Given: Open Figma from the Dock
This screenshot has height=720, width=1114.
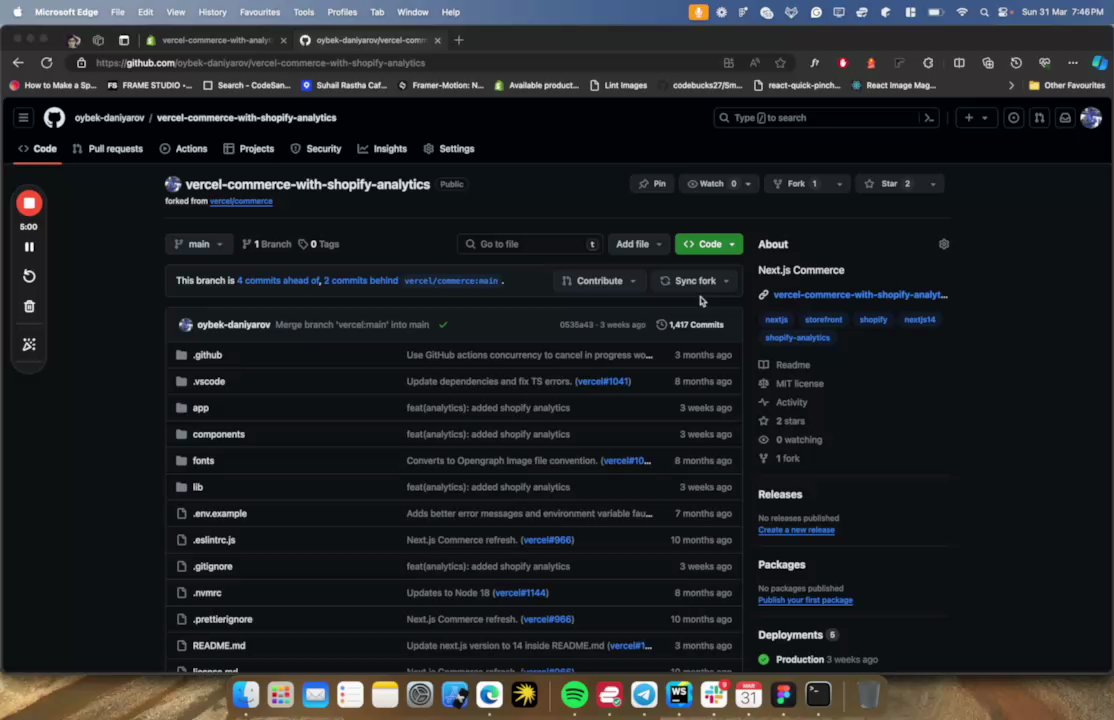Looking at the screenshot, I should click(x=784, y=694).
